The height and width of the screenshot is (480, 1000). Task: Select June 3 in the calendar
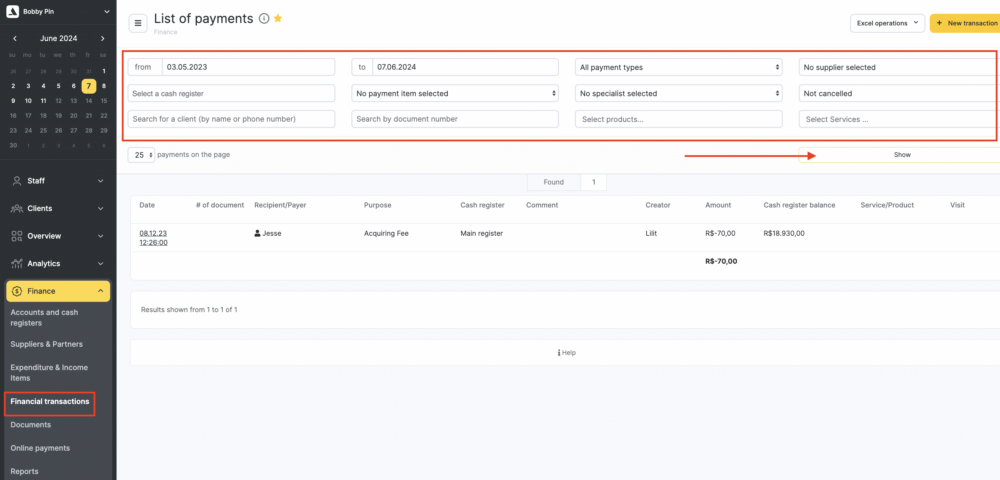click(28, 86)
